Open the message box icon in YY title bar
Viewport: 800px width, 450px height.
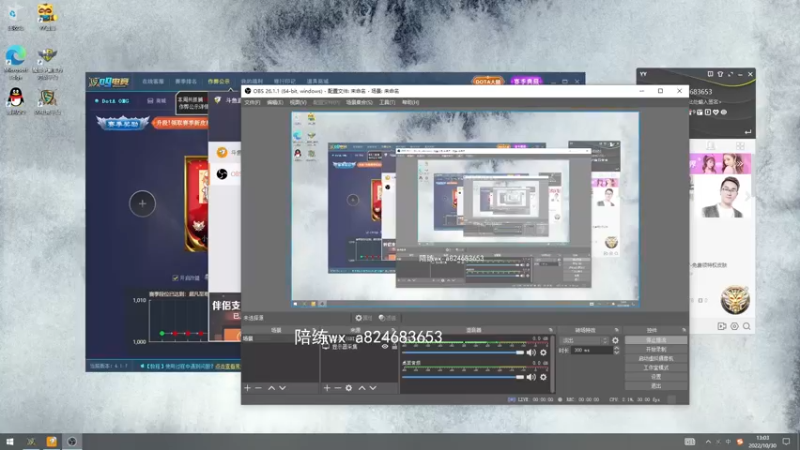(x=710, y=74)
